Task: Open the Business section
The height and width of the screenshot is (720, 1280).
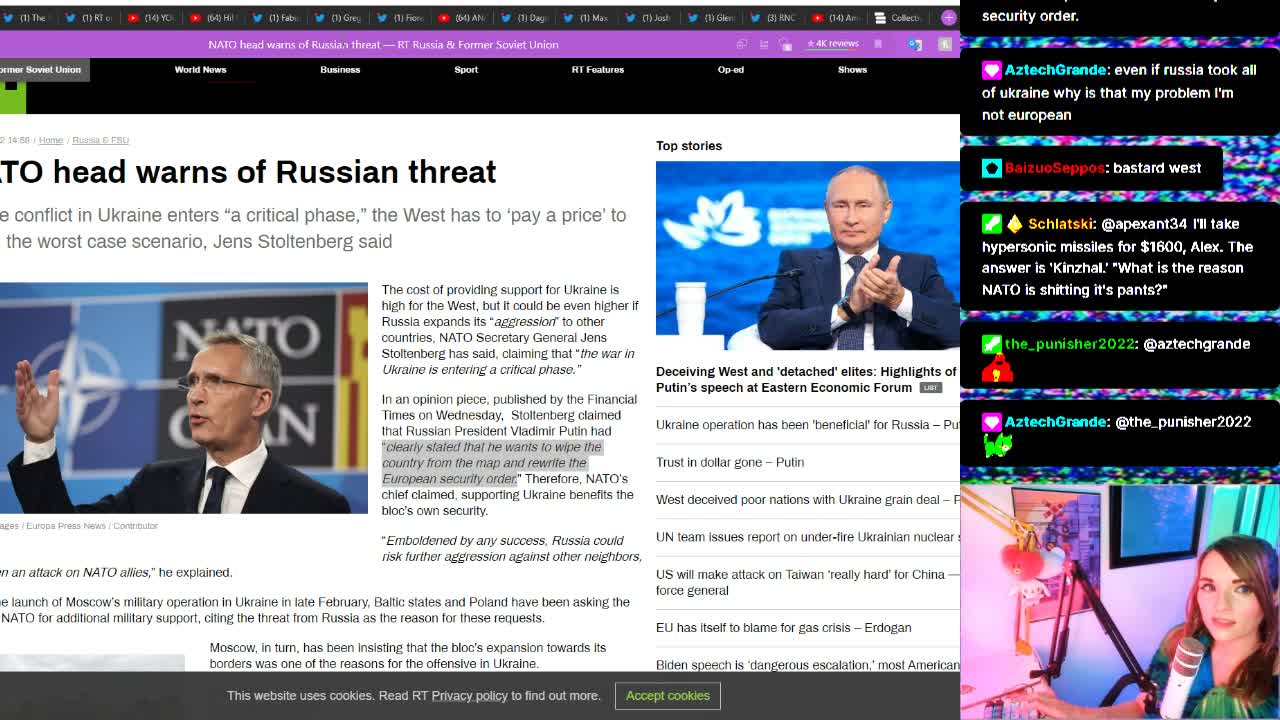Action: (340, 70)
